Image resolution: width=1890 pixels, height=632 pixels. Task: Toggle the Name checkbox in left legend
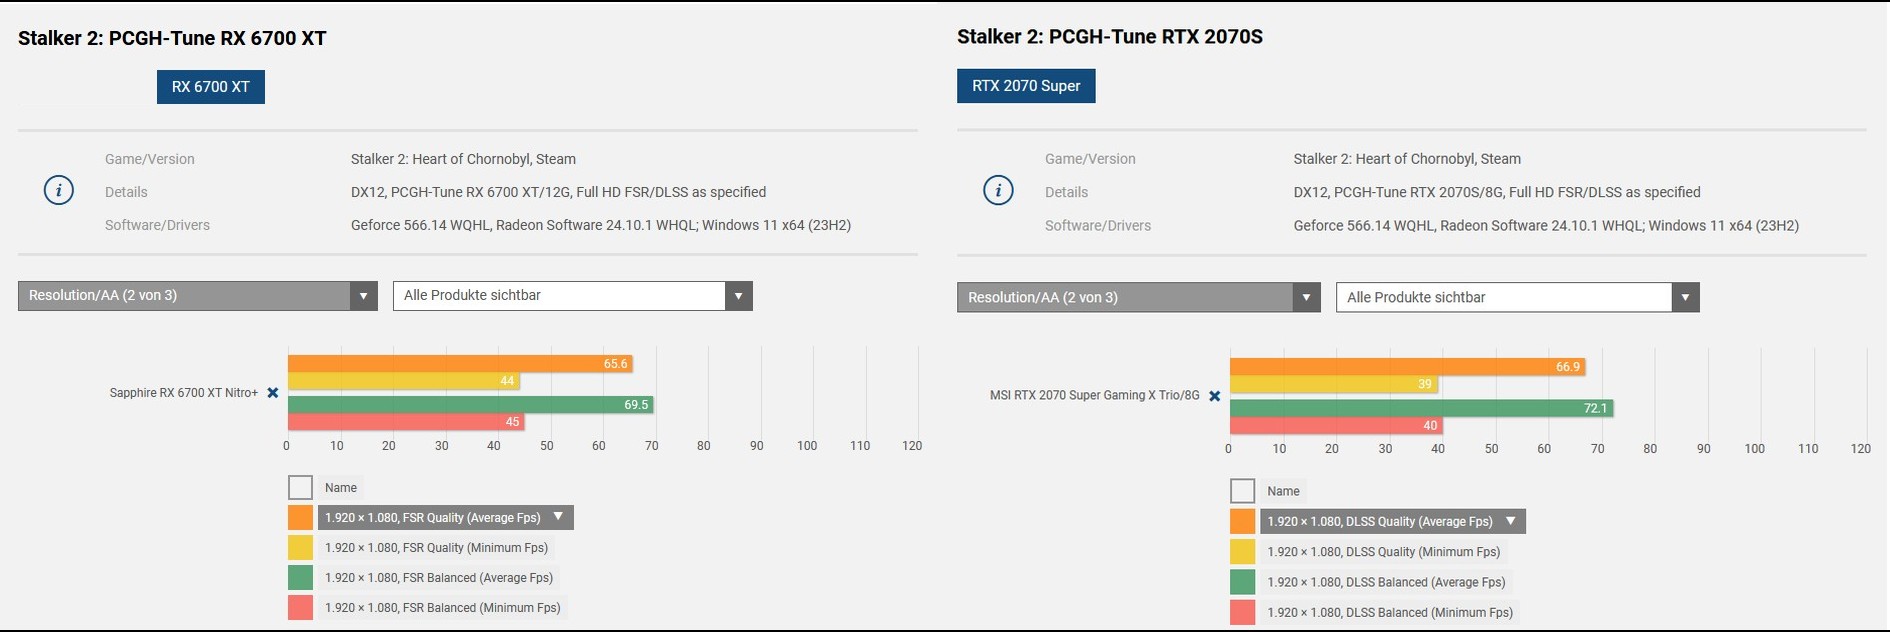tap(300, 487)
